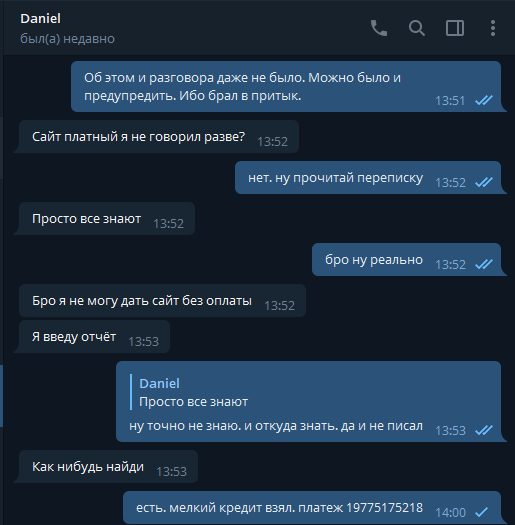Click the 'был(а) недавно' status text
Screen dimensions: 515x525
tap(67, 39)
